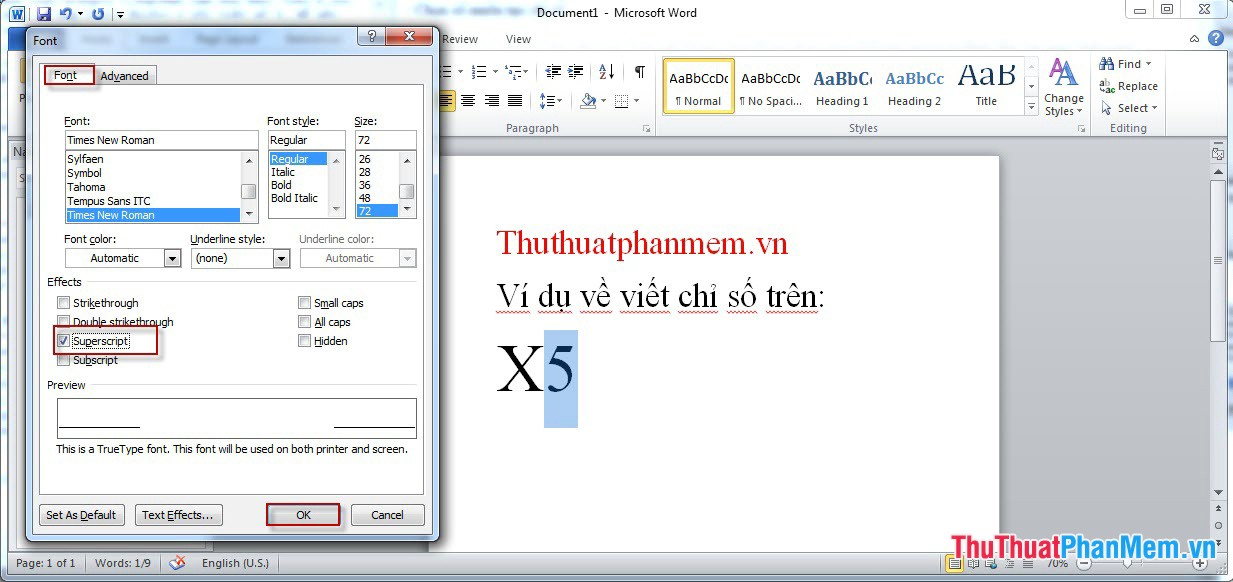Expand the Borders dropdown arrow
This screenshot has width=1233, height=582.
(636, 100)
